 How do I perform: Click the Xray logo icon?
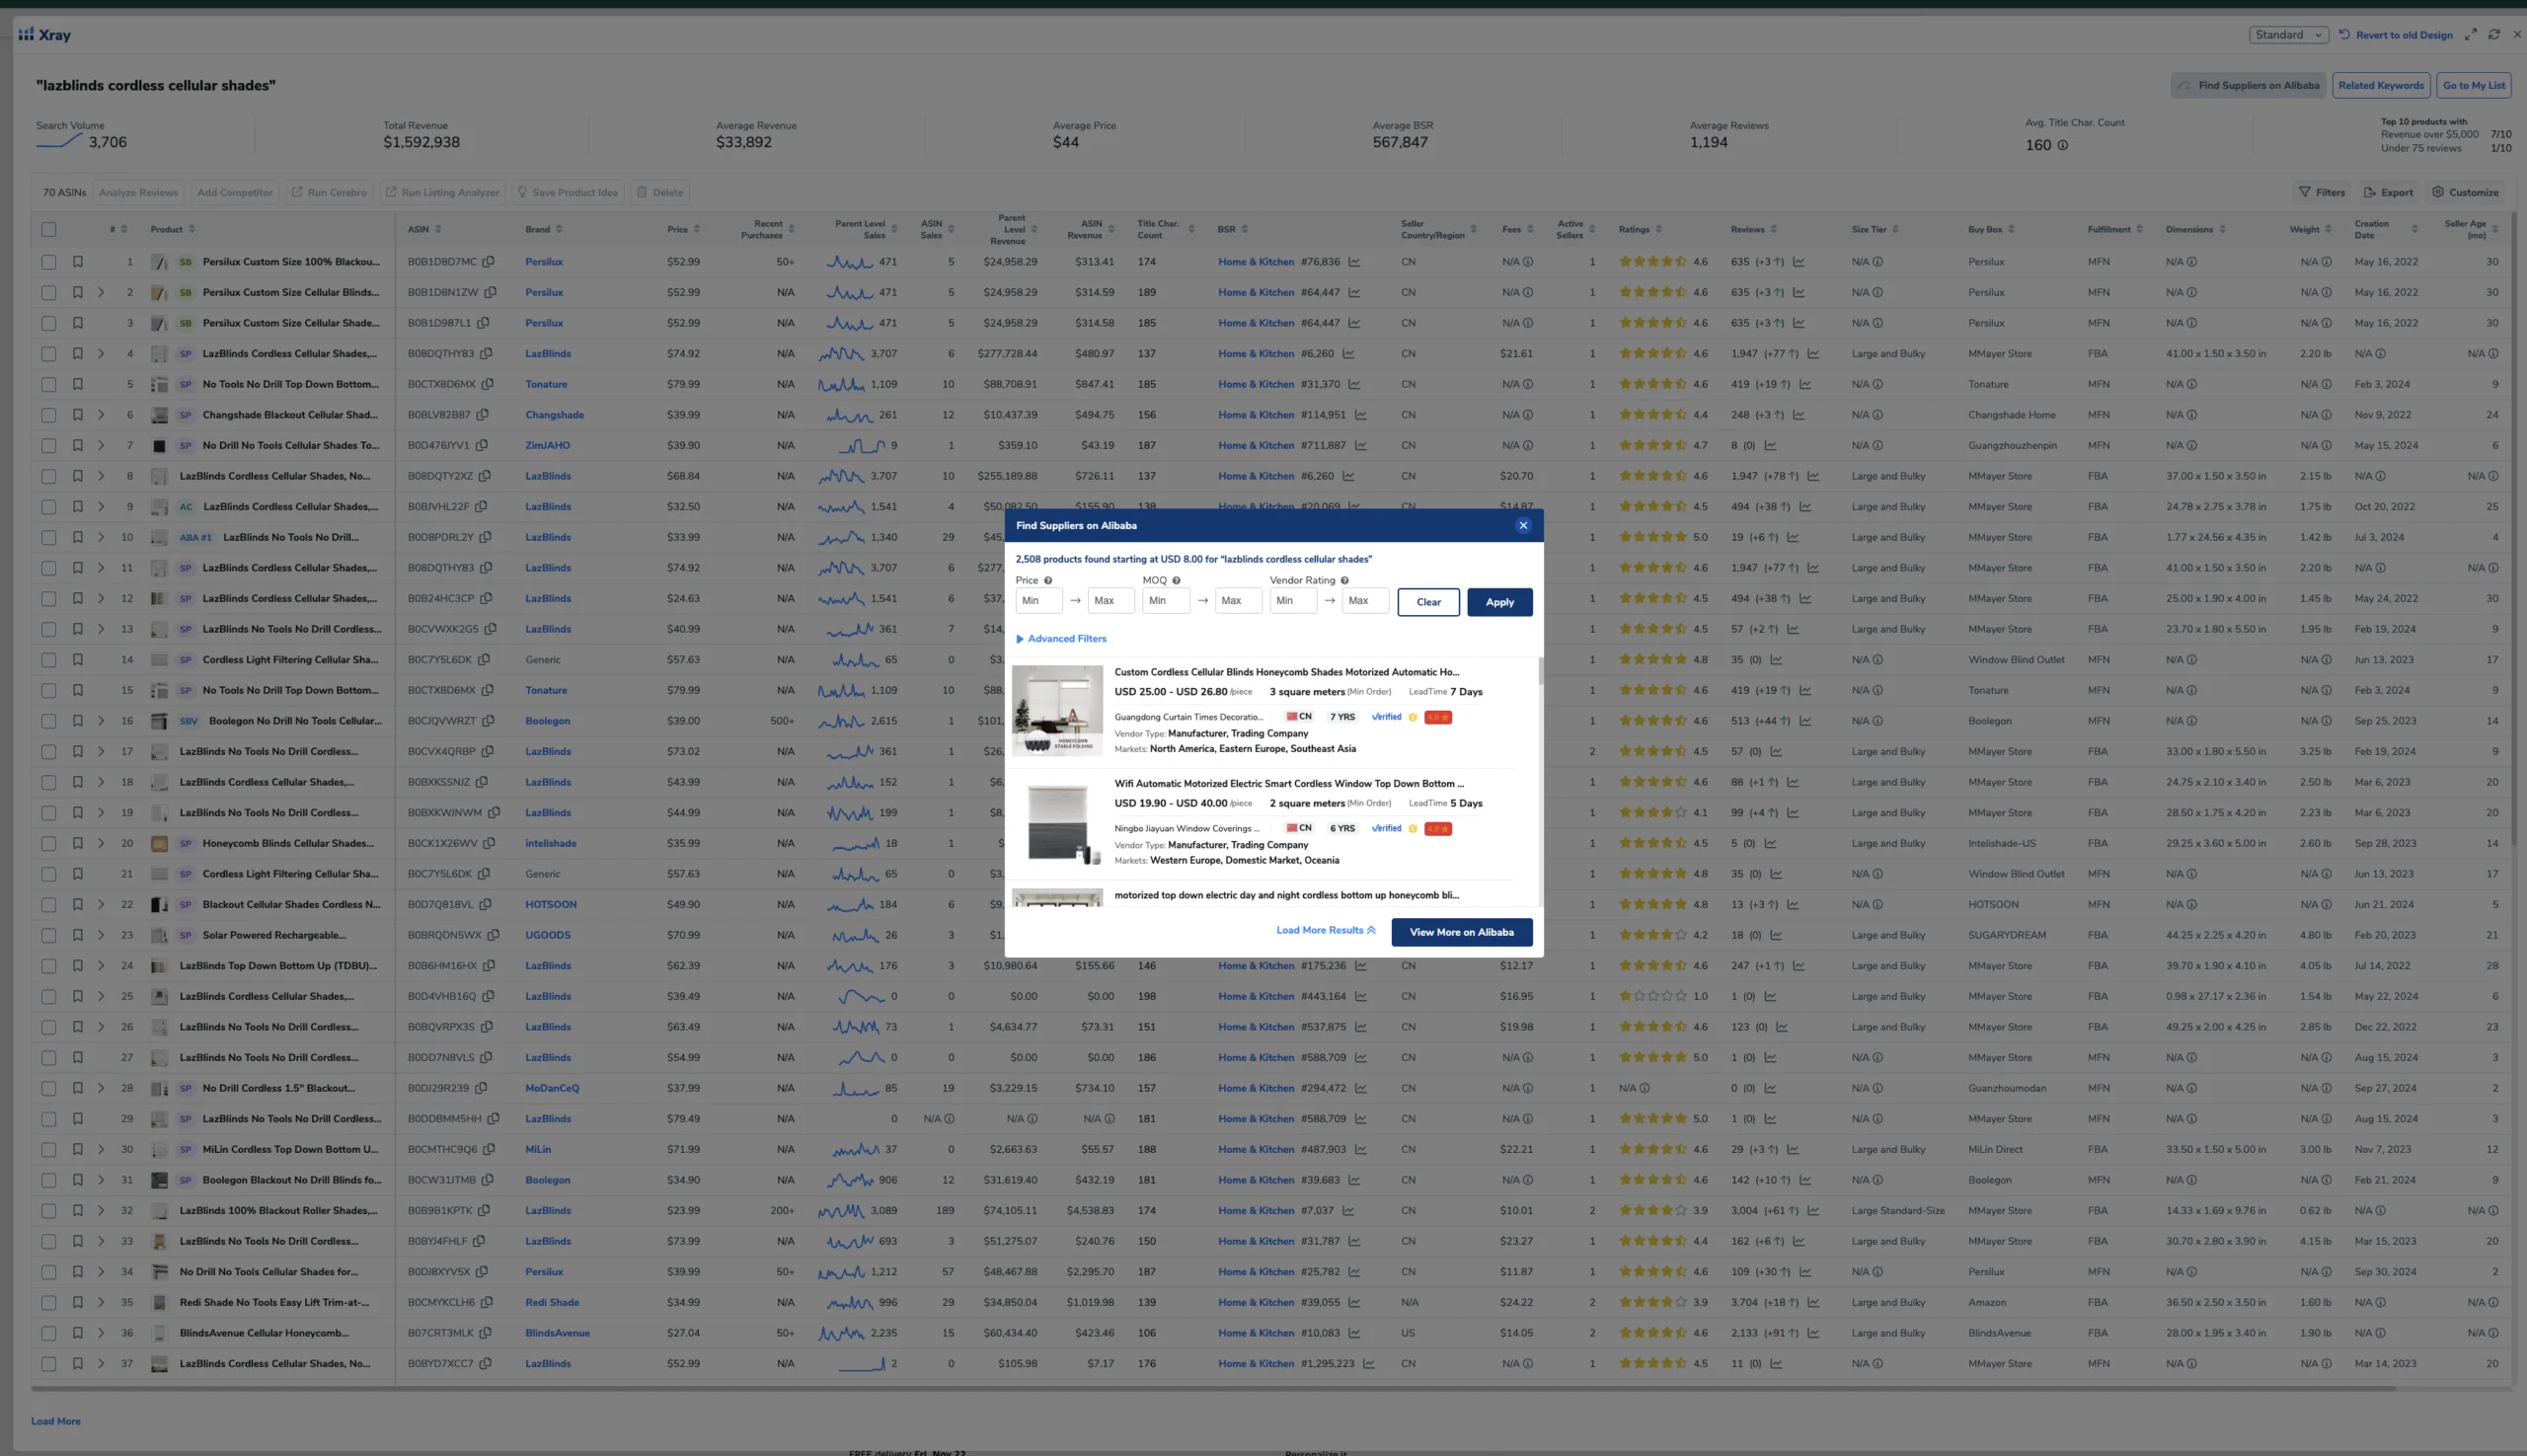26,34
